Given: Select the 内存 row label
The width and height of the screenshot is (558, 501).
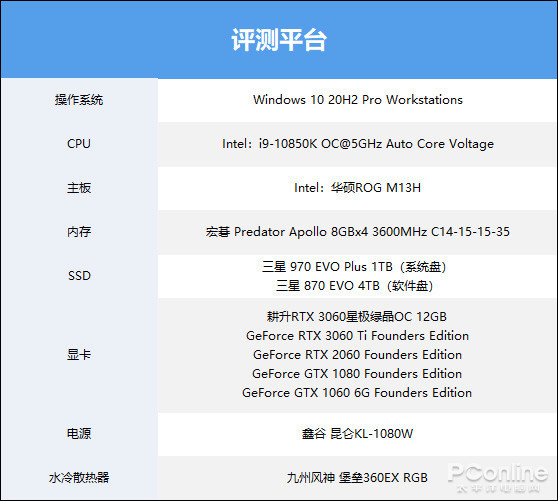Looking at the screenshot, I should tap(79, 232).
